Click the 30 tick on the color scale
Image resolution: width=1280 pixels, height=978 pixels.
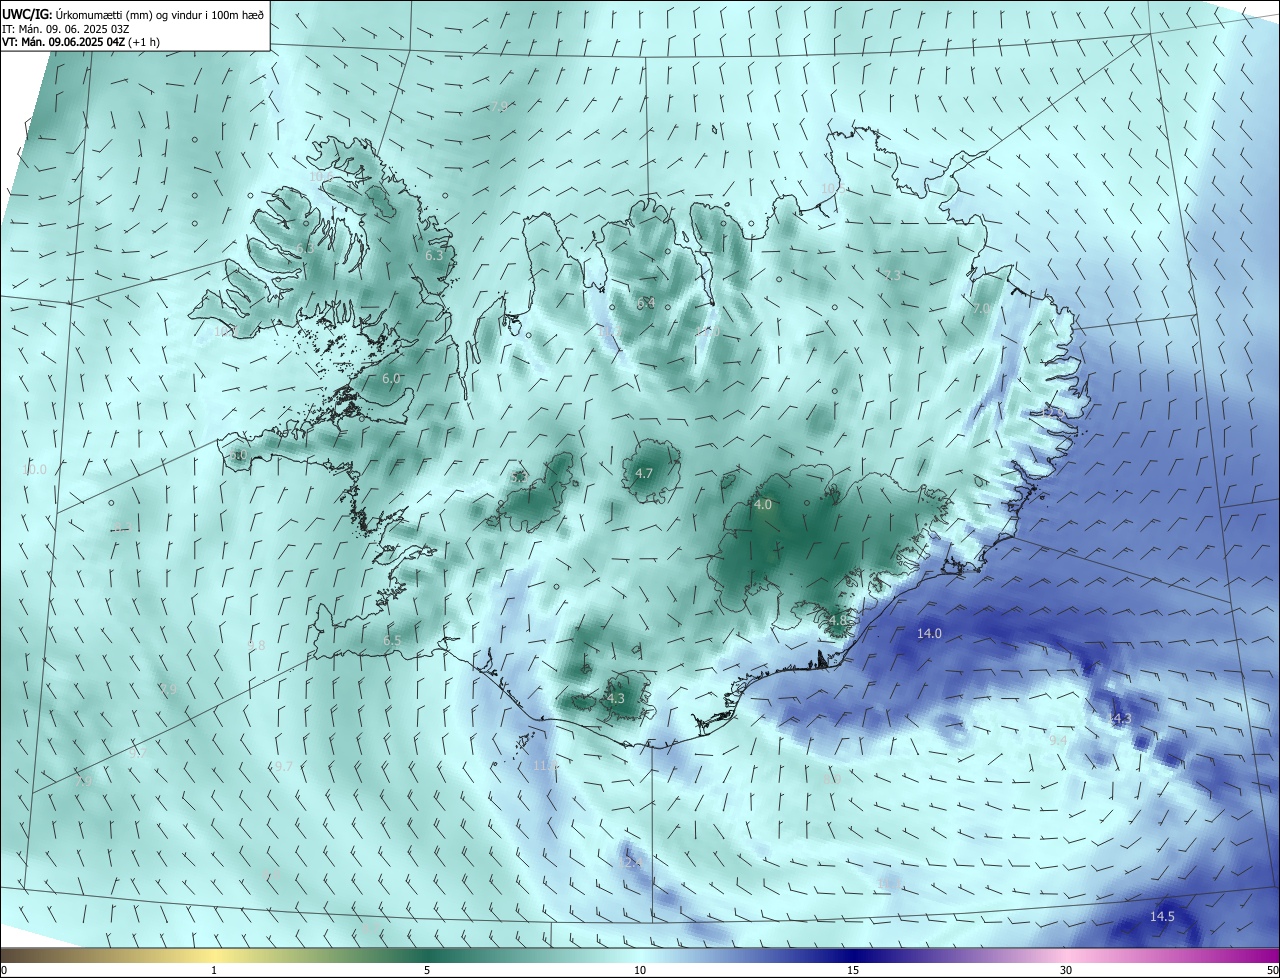tap(1066, 970)
